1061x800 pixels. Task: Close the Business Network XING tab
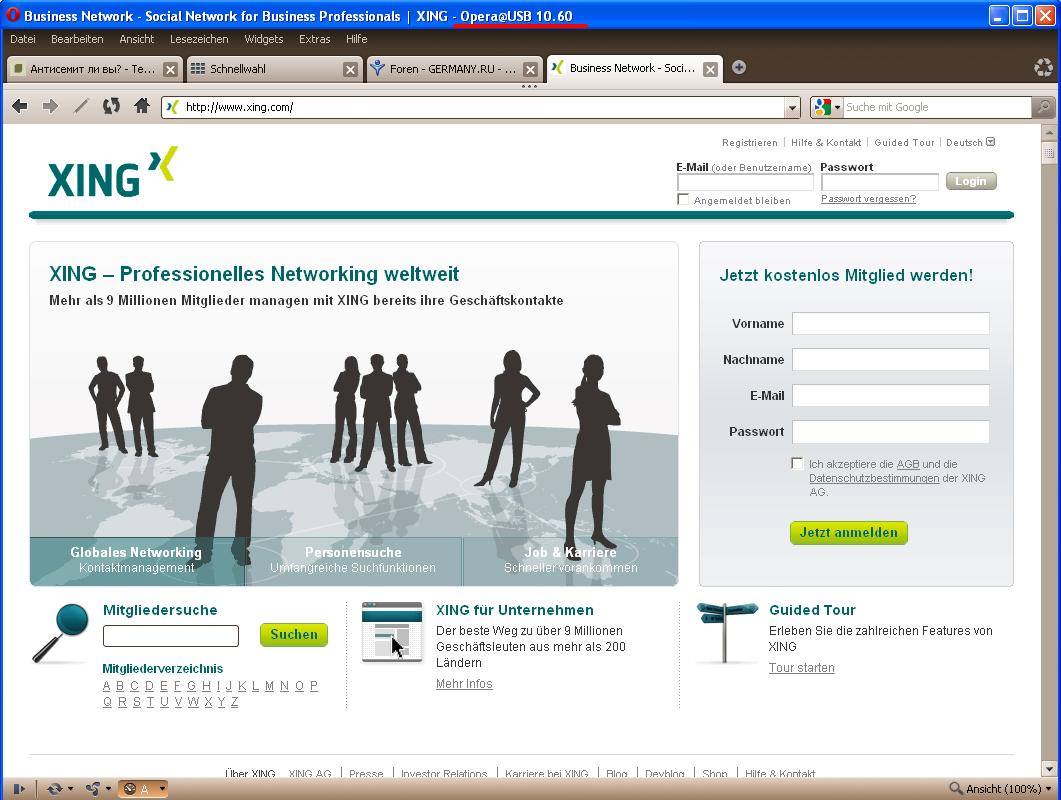click(710, 69)
